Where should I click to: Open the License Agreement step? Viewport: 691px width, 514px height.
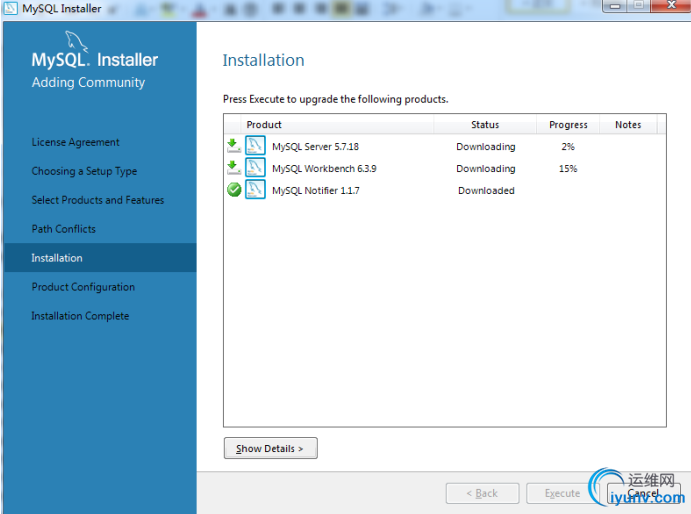(75, 142)
